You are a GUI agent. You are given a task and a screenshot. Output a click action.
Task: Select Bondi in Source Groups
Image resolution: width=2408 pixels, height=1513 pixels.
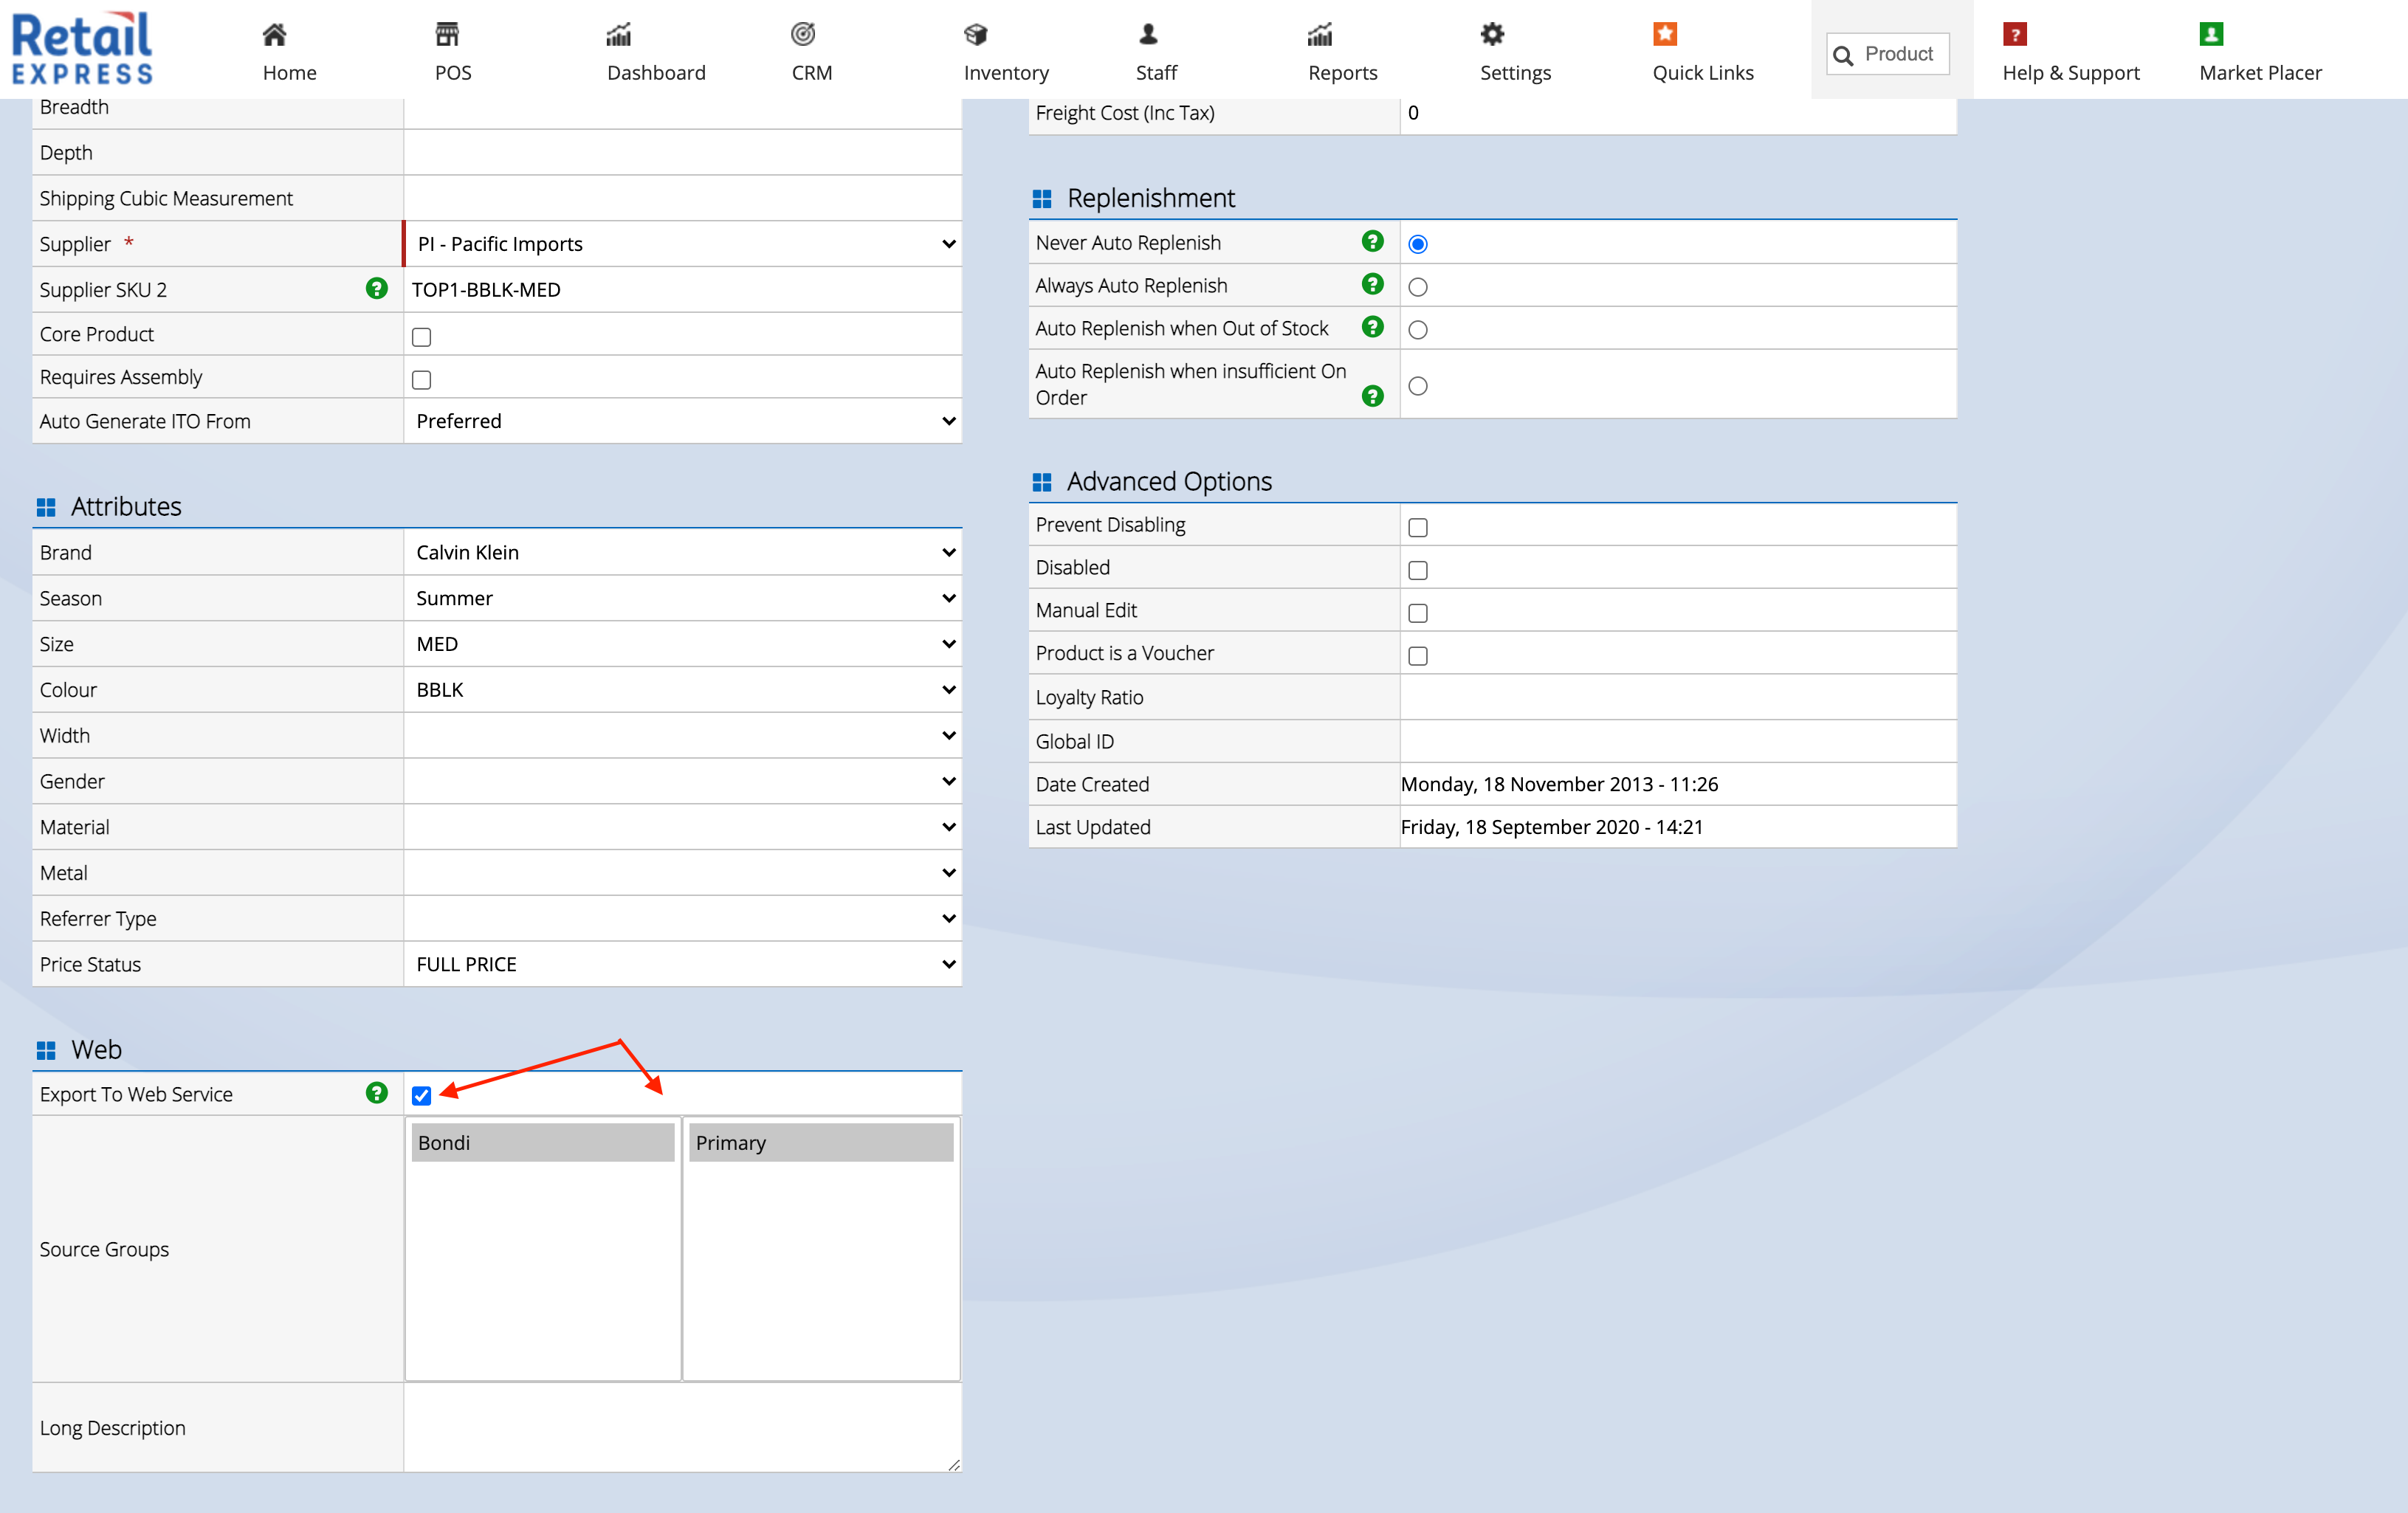click(x=543, y=1143)
